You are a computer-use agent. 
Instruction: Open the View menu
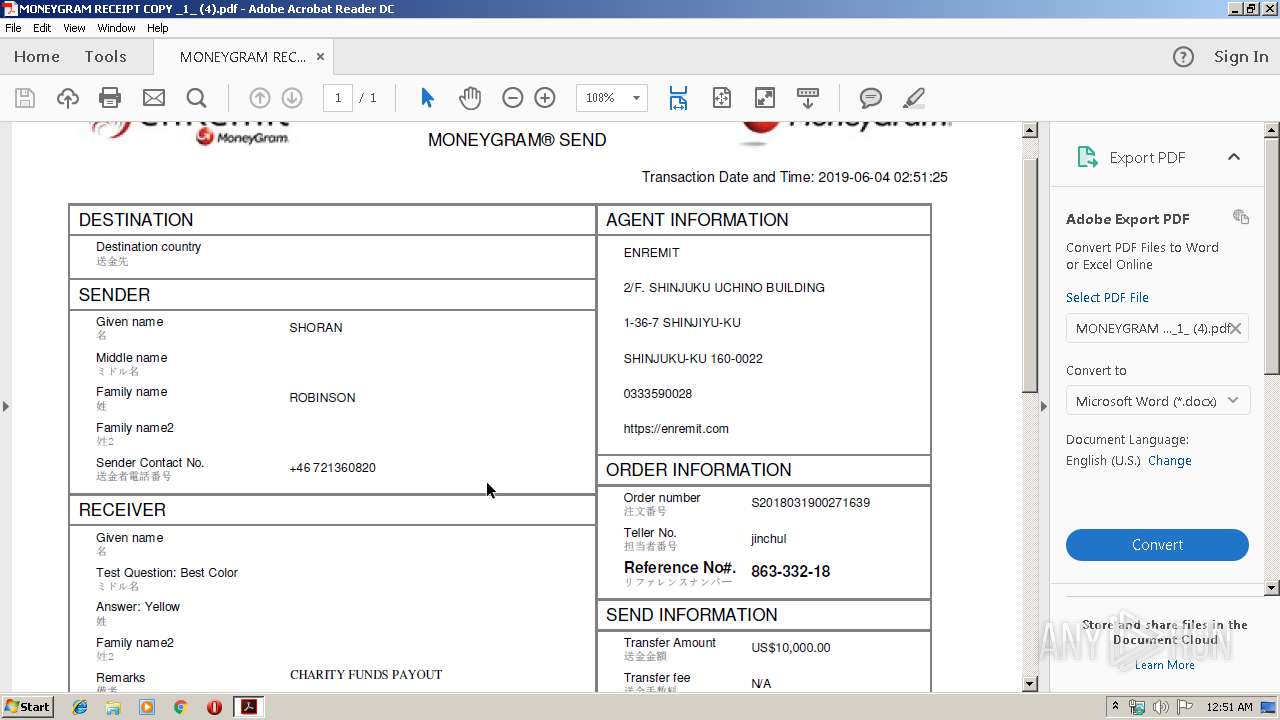[74, 28]
